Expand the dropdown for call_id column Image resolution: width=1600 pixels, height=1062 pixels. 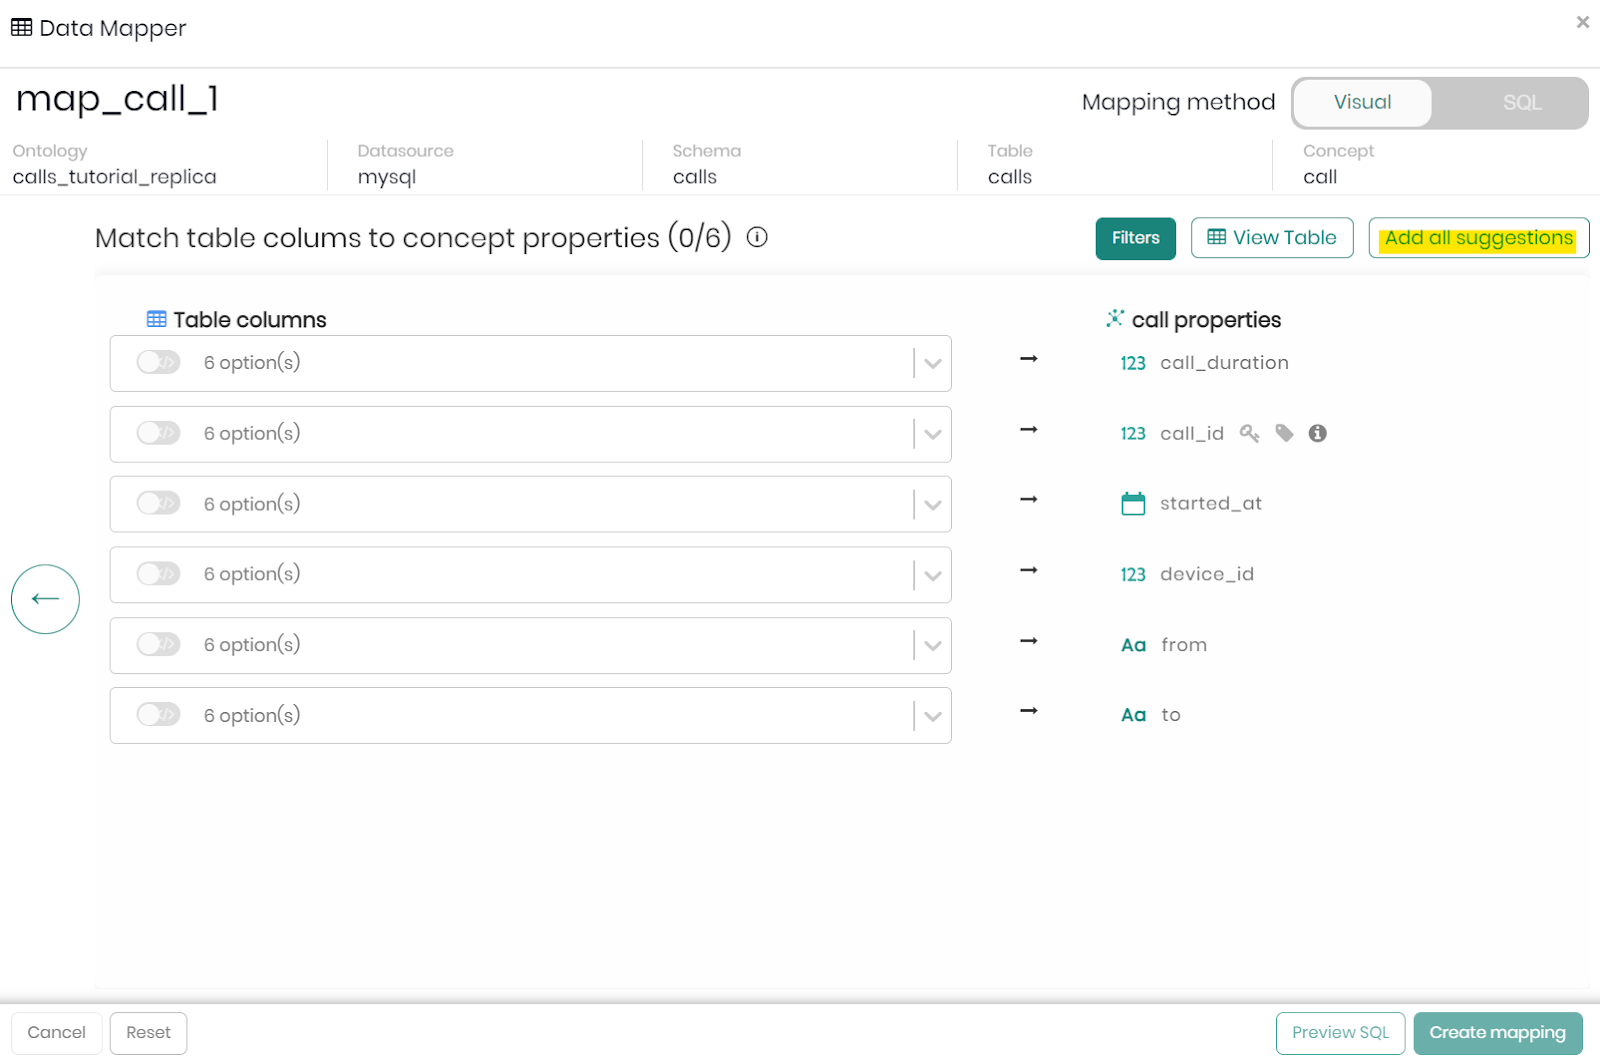932,434
